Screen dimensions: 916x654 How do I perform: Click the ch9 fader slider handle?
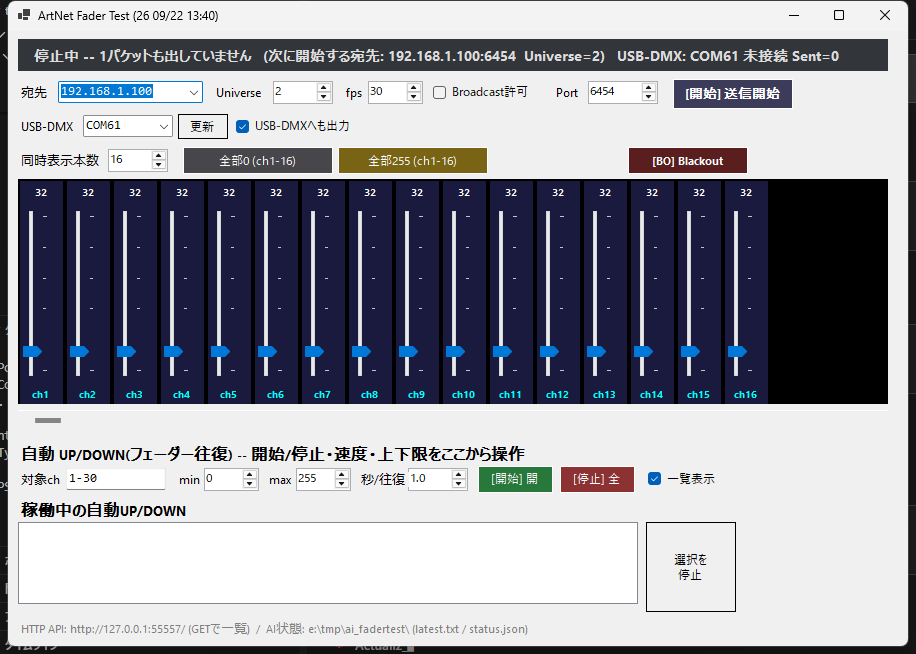pos(408,352)
